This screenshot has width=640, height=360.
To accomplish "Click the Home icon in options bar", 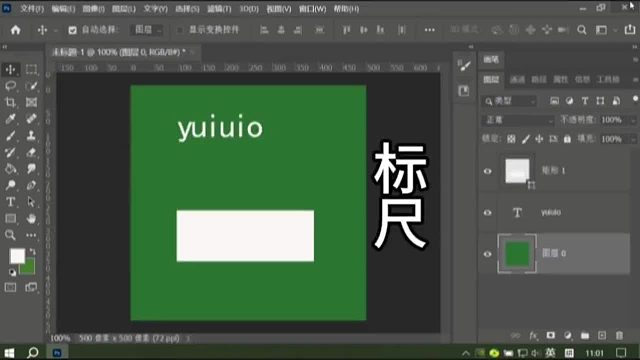I will pyautogui.click(x=16, y=30).
